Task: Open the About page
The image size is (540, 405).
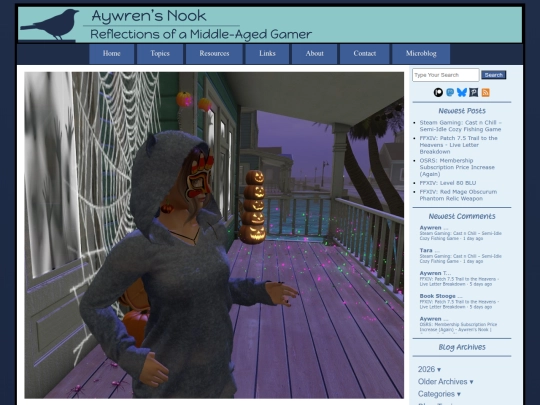Action: pyautogui.click(x=314, y=54)
